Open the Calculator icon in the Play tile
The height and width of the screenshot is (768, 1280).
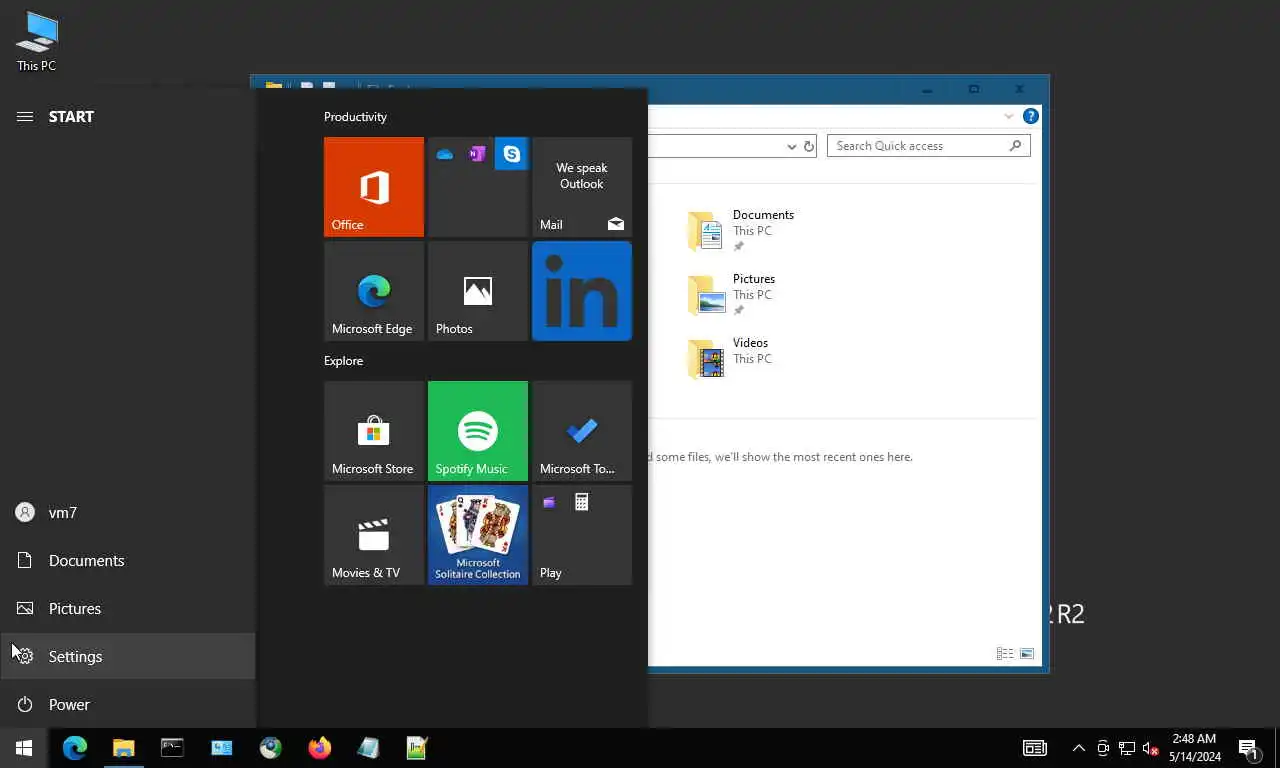(581, 502)
